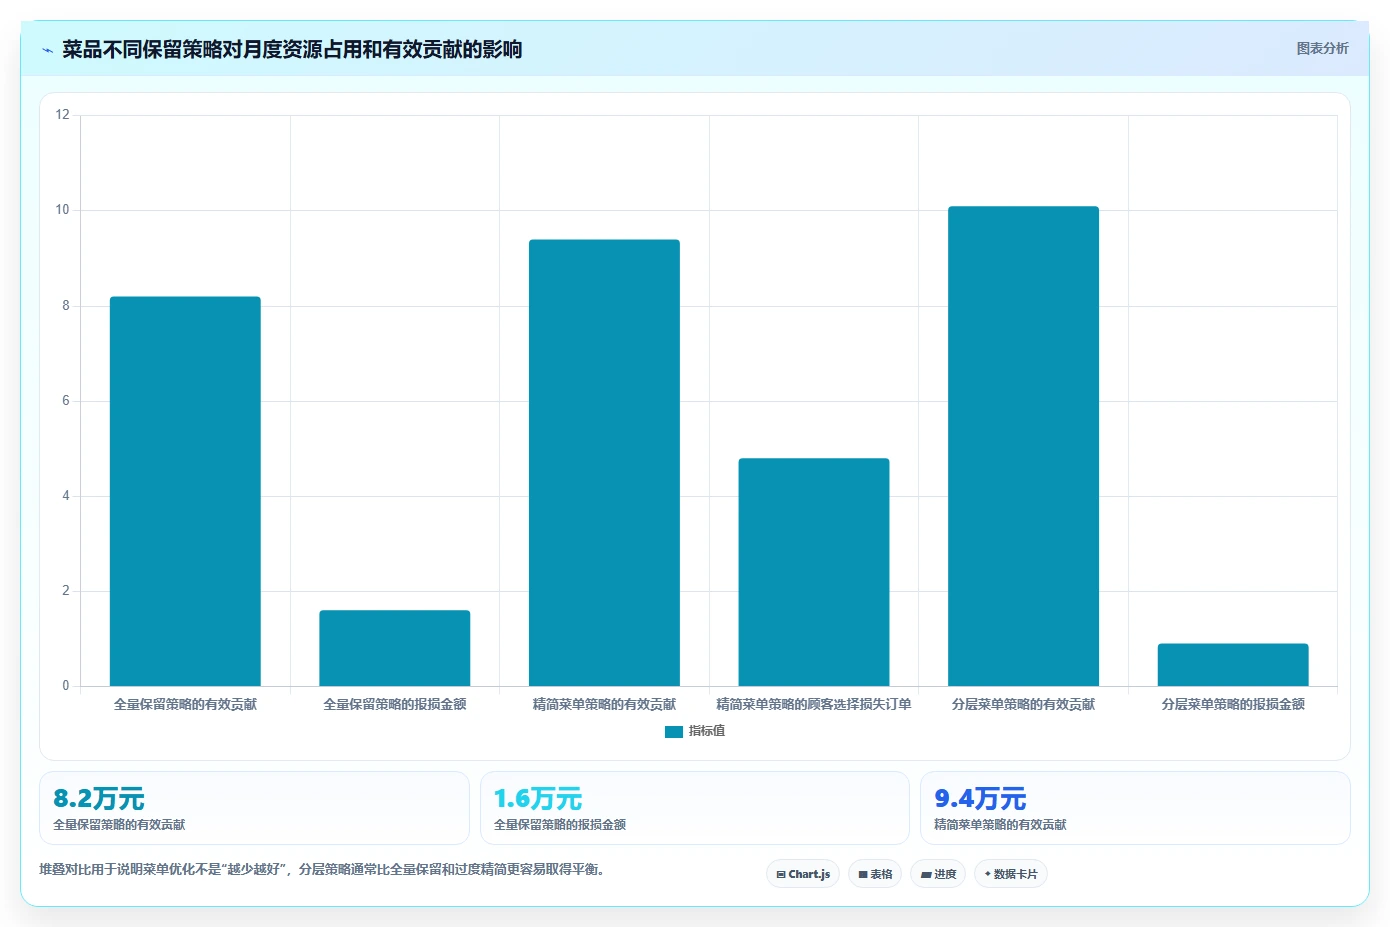Click the 1.6万元 stat card value
Image resolution: width=1390 pixels, height=927 pixels.
coord(538,799)
